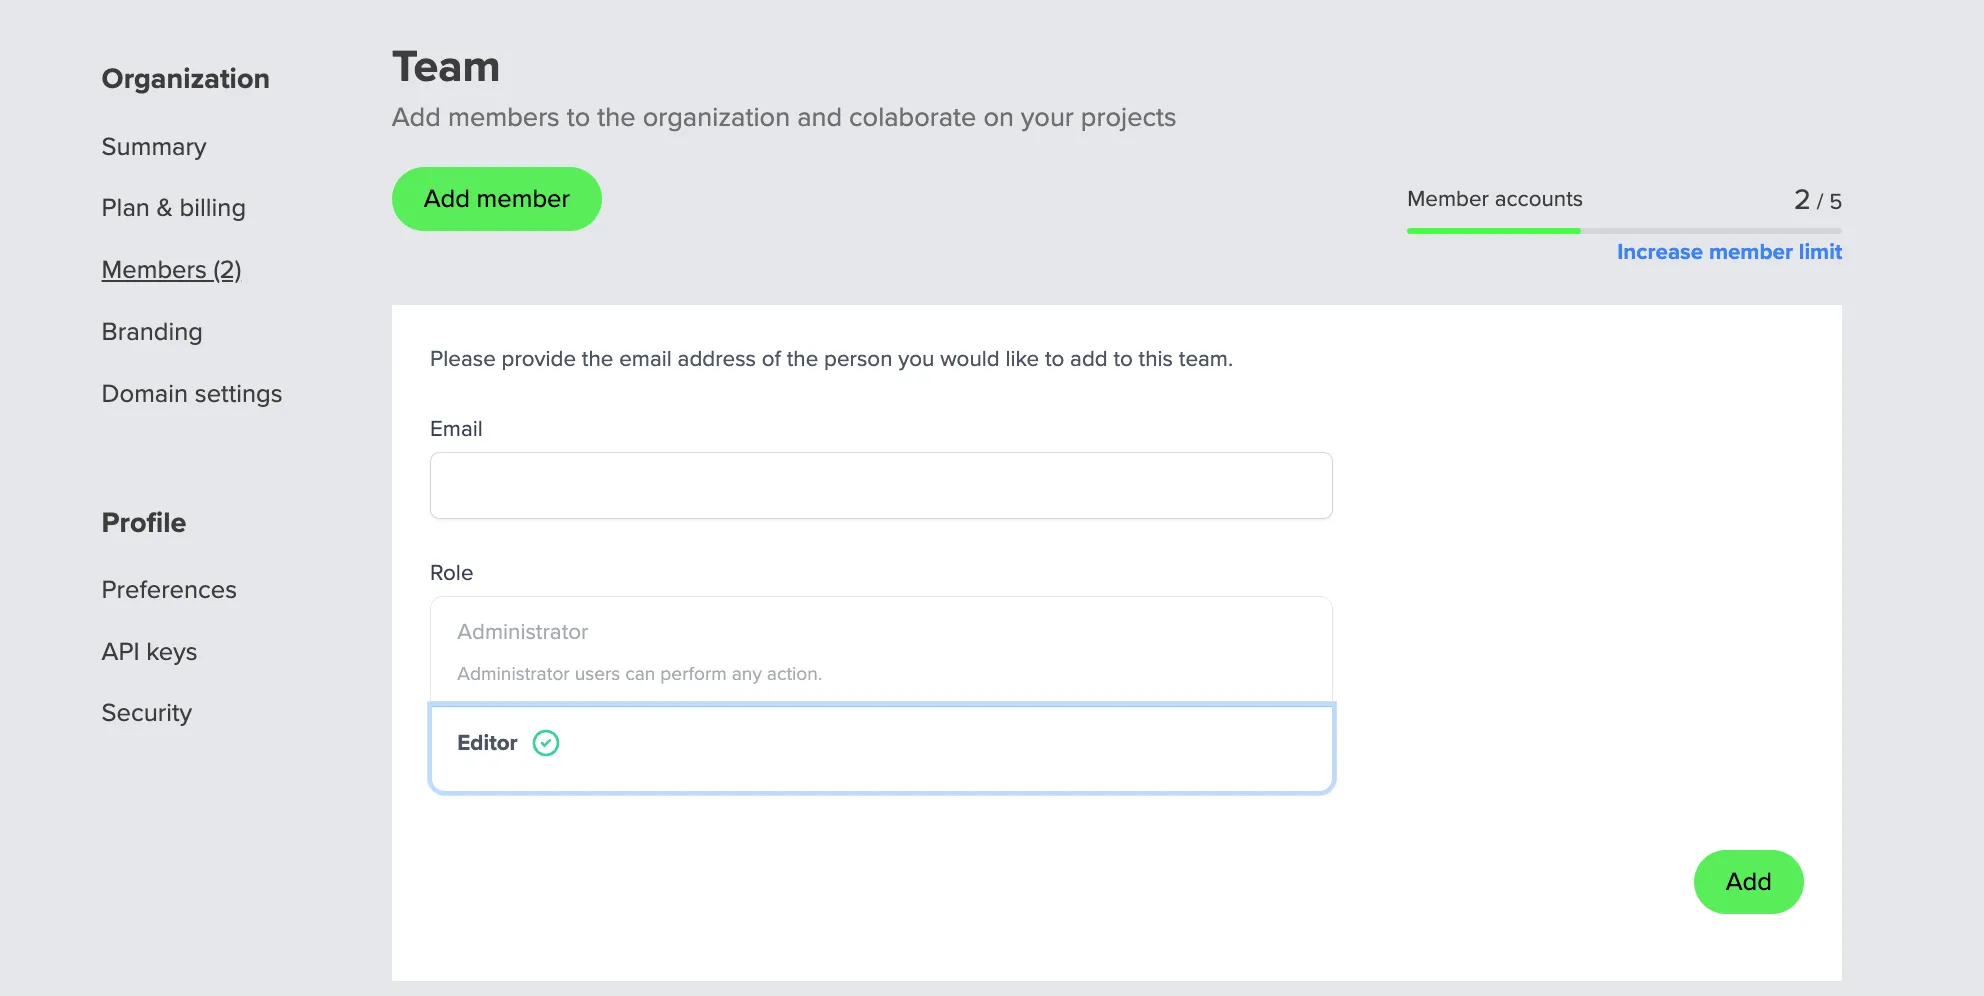
Task: Click the Member accounts progress bar
Action: (1623, 231)
